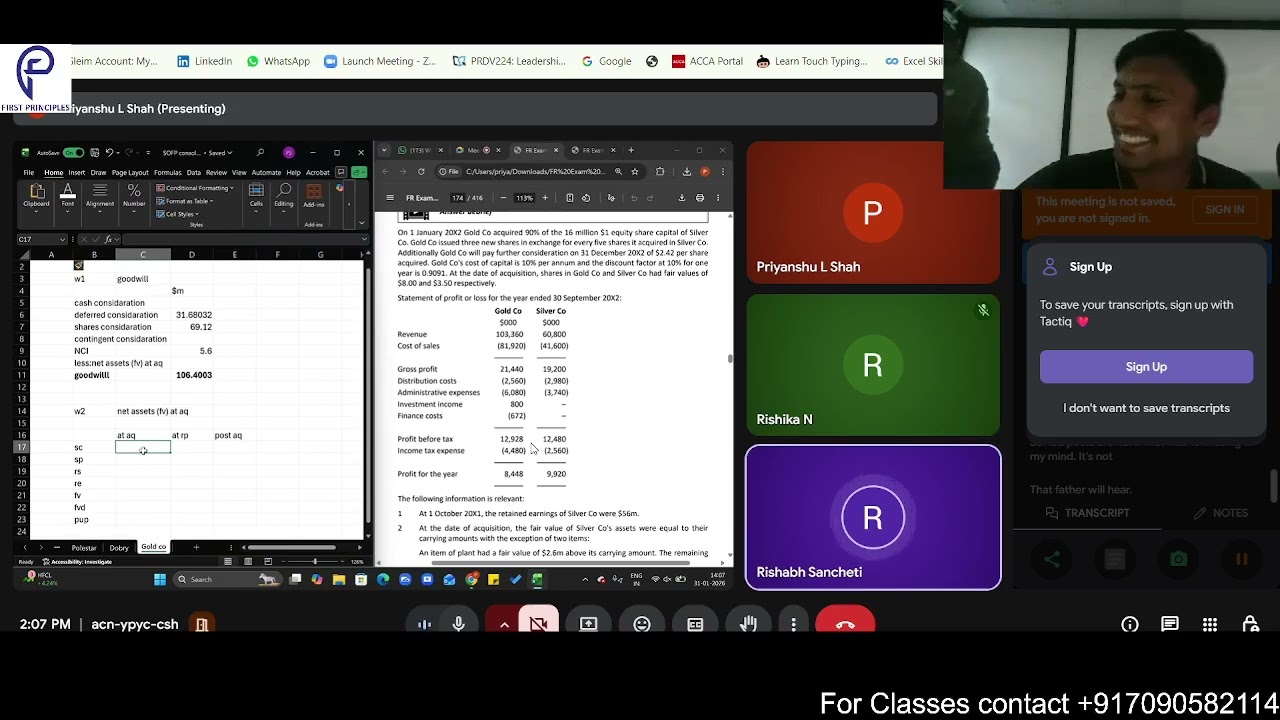Viewport: 1280px width, 720px height.
Task: Switch to the Tactiq NOTES tab
Action: [1221, 513]
